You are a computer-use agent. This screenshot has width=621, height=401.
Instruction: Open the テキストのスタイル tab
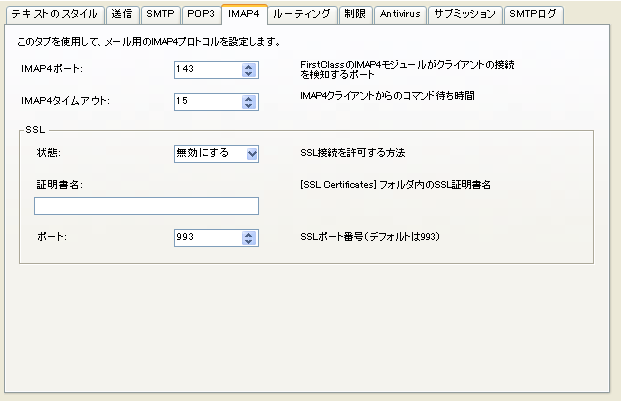pyautogui.click(x=53, y=15)
